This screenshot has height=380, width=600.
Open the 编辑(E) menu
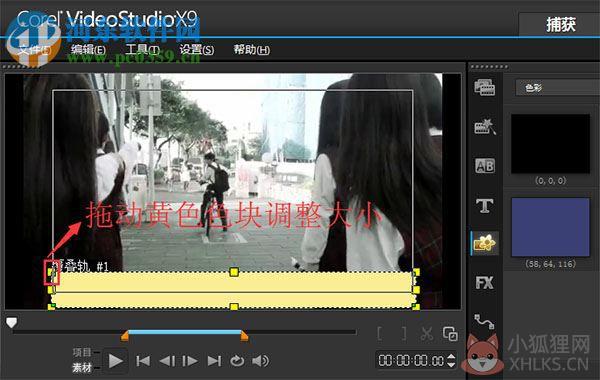88,50
